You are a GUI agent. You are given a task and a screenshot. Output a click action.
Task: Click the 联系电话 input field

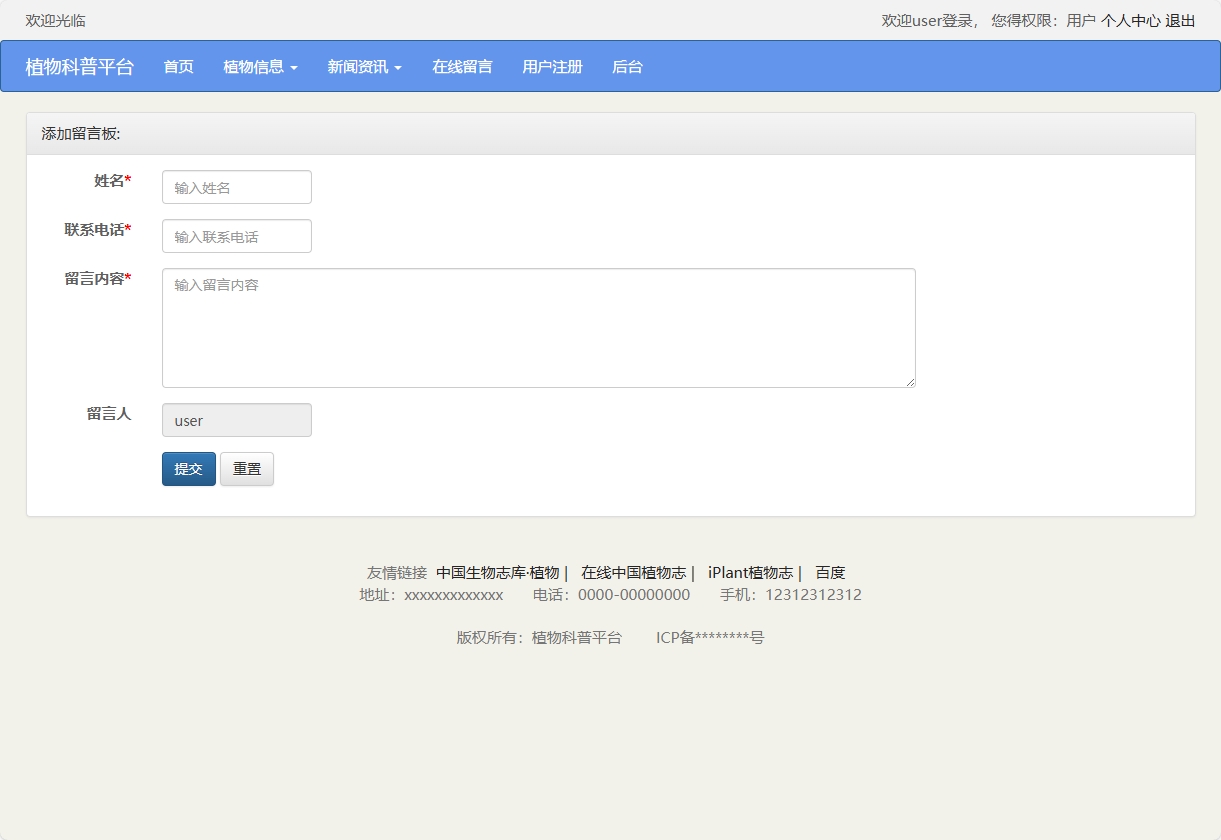click(237, 236)
